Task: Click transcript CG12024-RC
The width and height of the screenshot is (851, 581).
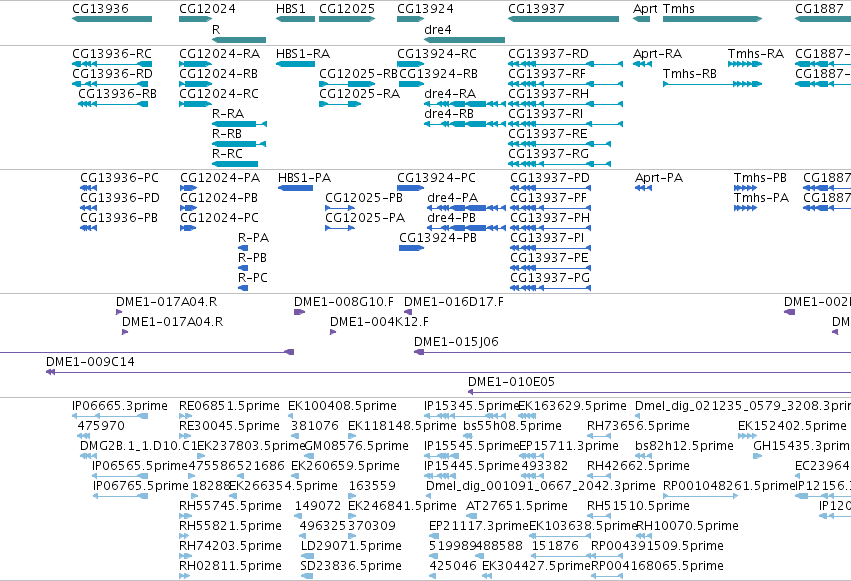Action: point(195,104)
